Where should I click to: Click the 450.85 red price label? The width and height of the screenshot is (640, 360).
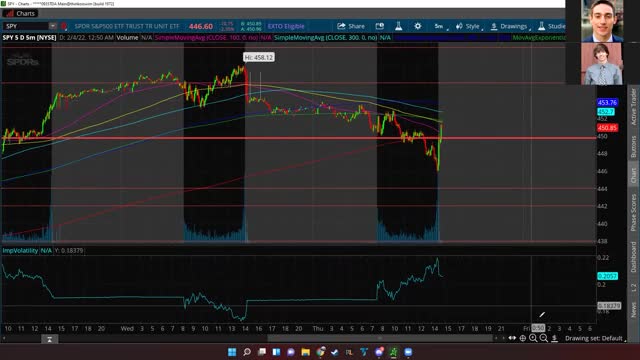pyautogui.click(x=607, y=128)
